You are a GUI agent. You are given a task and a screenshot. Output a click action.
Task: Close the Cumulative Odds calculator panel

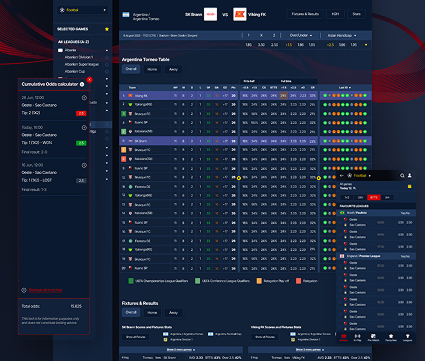(89, 80)
